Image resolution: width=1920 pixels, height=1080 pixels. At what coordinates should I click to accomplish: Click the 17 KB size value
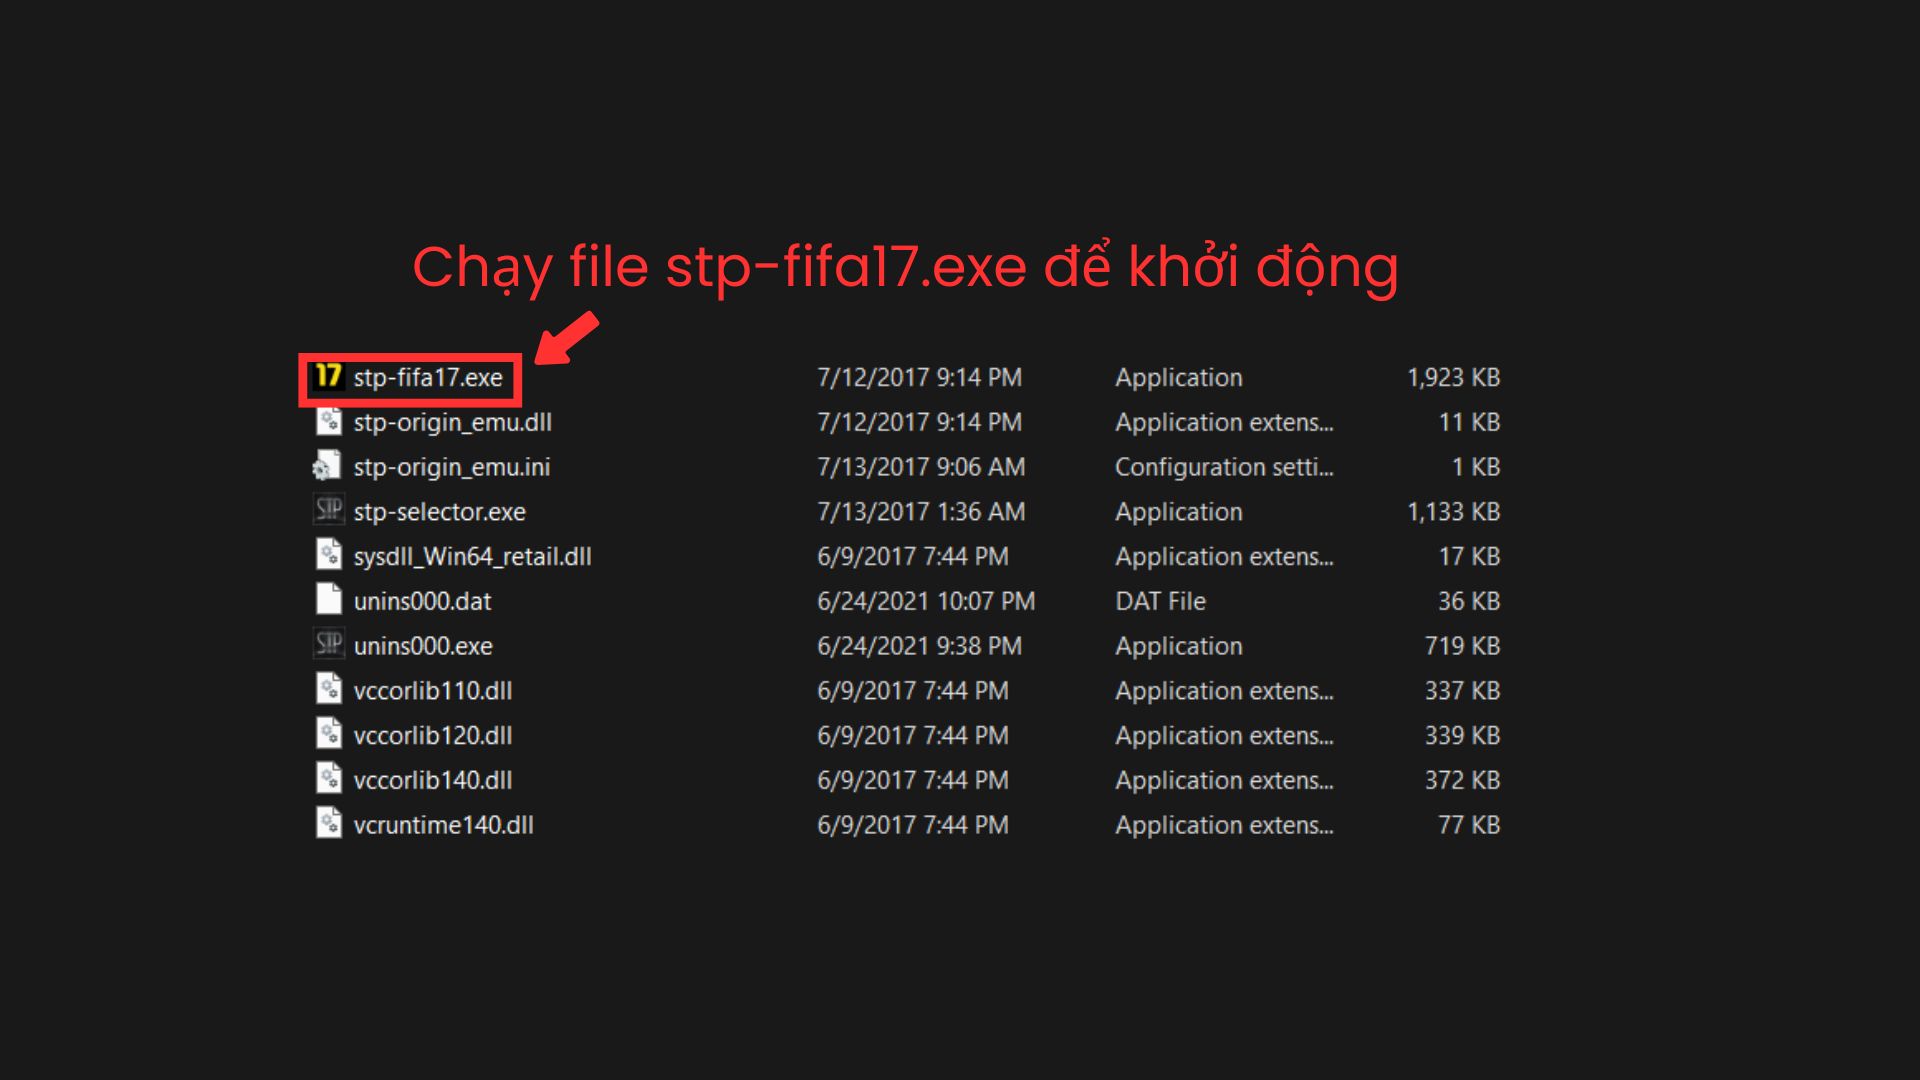1469,557
